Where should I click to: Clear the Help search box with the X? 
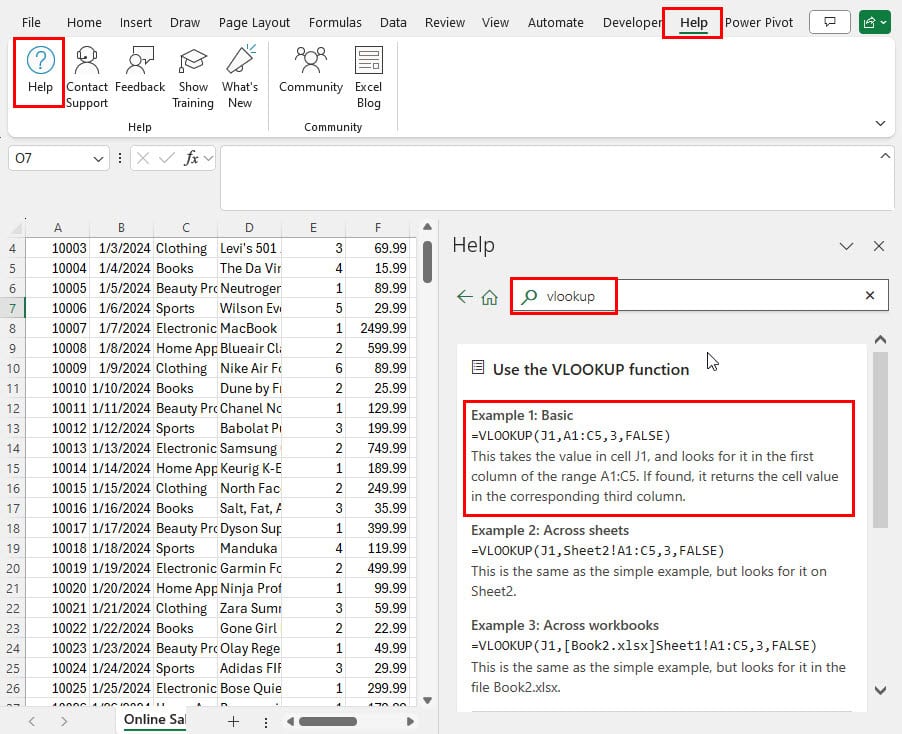click(870, 296)
